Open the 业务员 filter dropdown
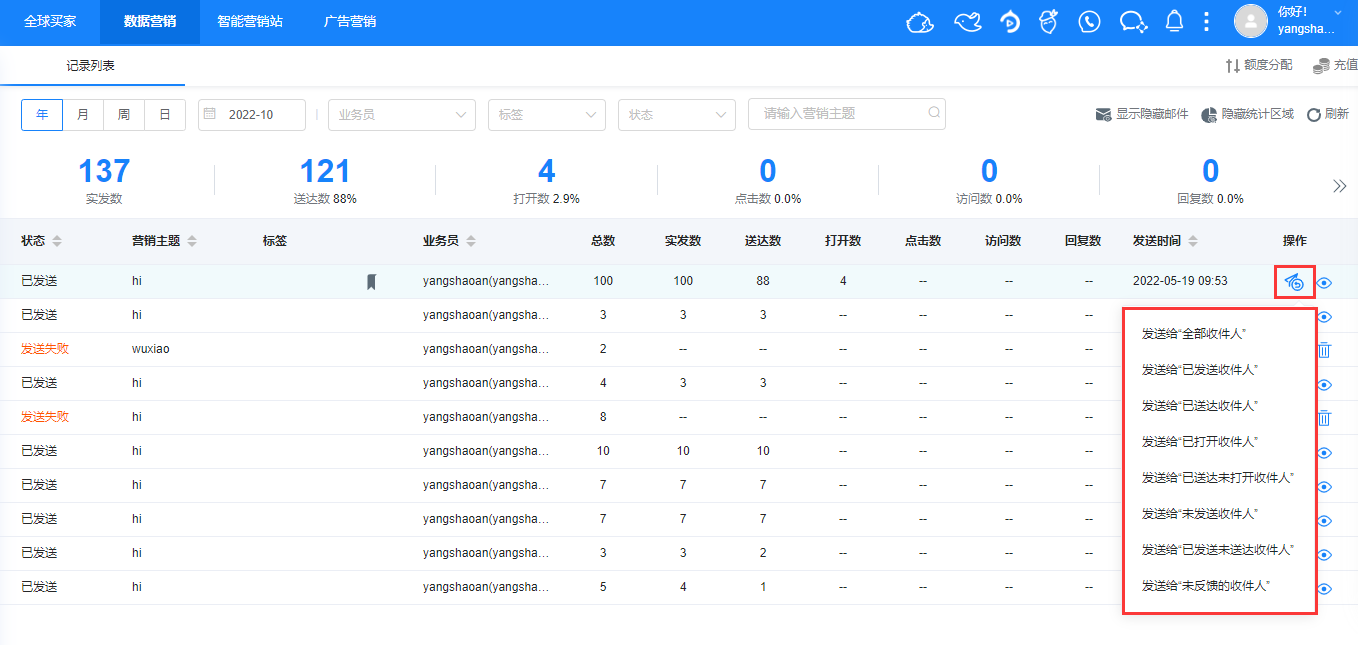1358x645 pixels. tap(402, 115)
